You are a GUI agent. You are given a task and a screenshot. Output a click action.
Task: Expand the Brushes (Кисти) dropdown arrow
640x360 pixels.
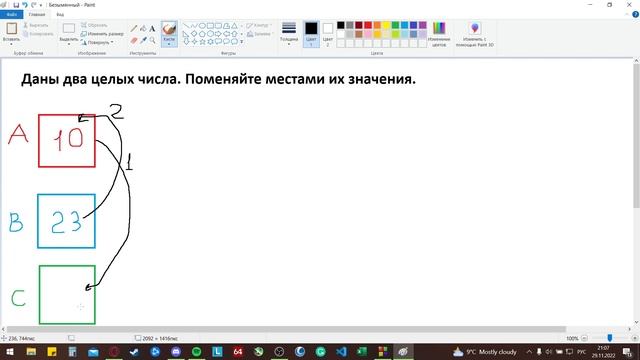click(169, 44)
